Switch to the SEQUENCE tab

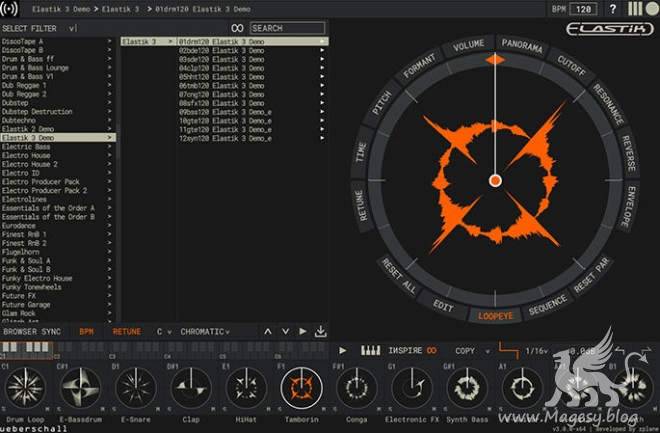548,305
